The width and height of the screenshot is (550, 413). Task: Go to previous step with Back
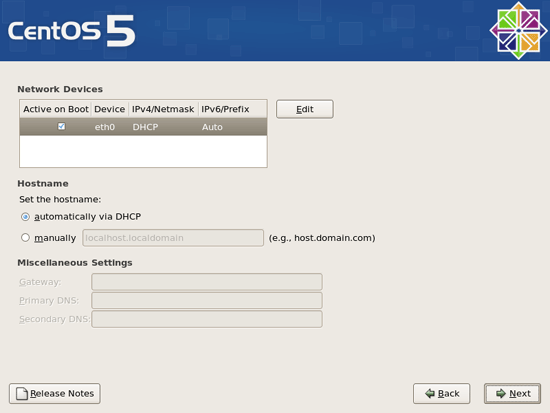coord(442,393)
